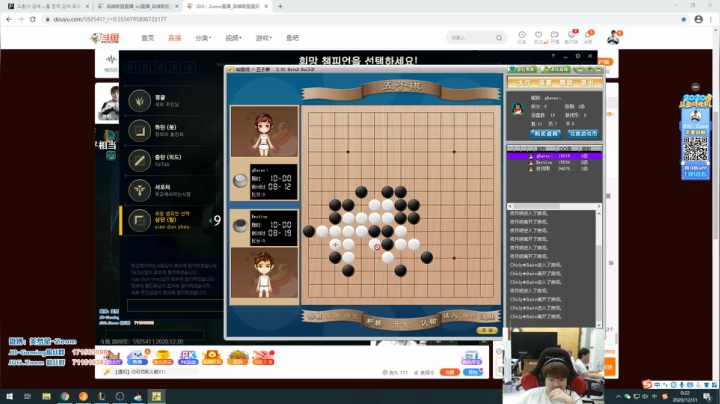Open the 首页 home tab on Douyu
Image resolution: width=720 pixels, height=404 pixels.
[147, 38]
